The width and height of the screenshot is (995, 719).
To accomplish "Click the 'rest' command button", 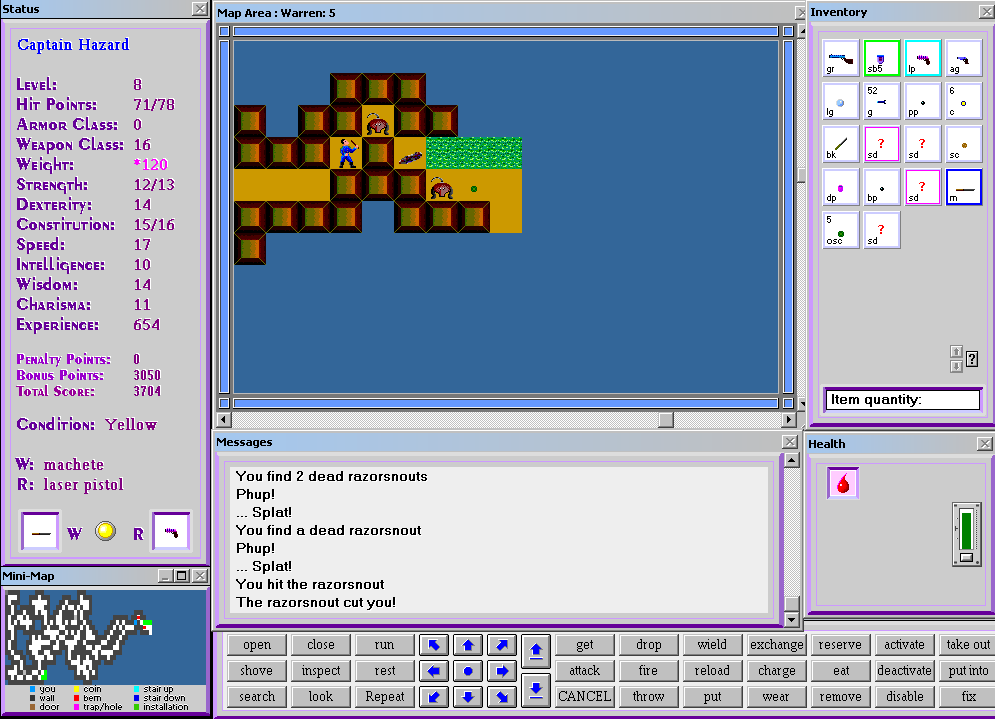I will [x=385, y=671].
